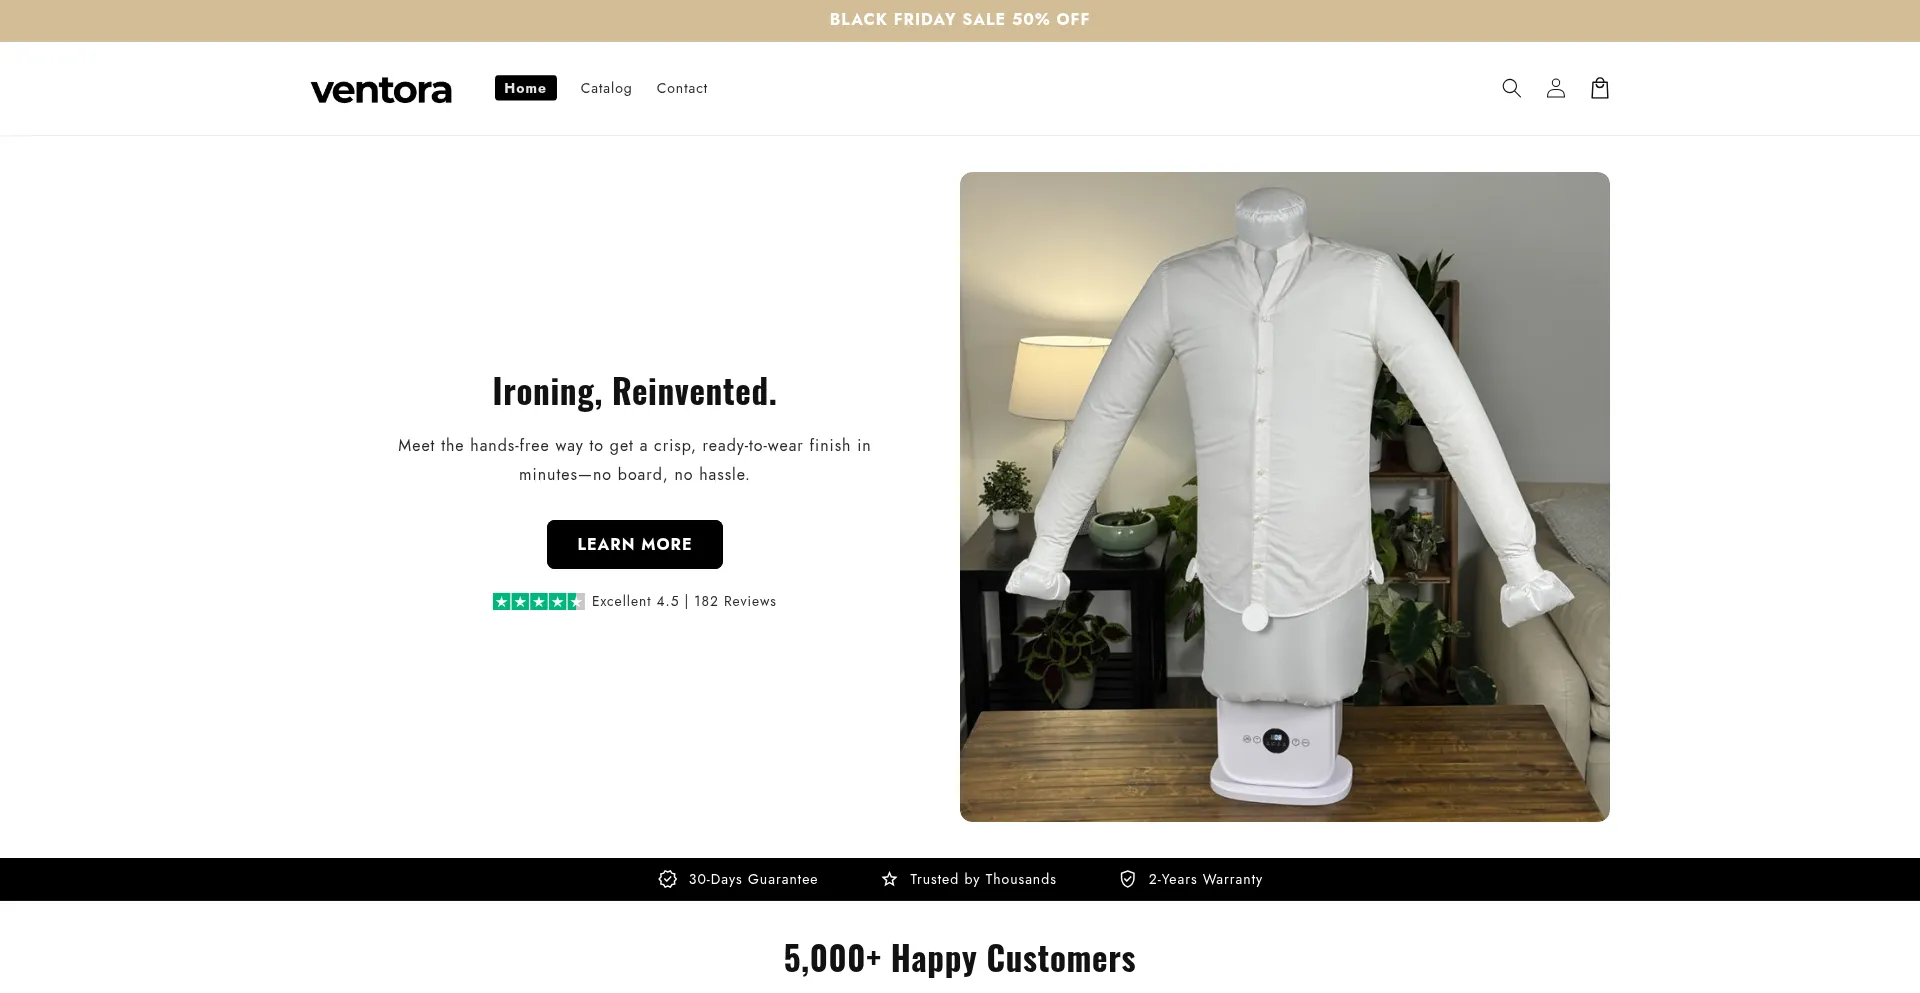Click the 2-Years Warranty shield icon
The width and height of the screenshot is (1920, 993).
[1127, 879]
